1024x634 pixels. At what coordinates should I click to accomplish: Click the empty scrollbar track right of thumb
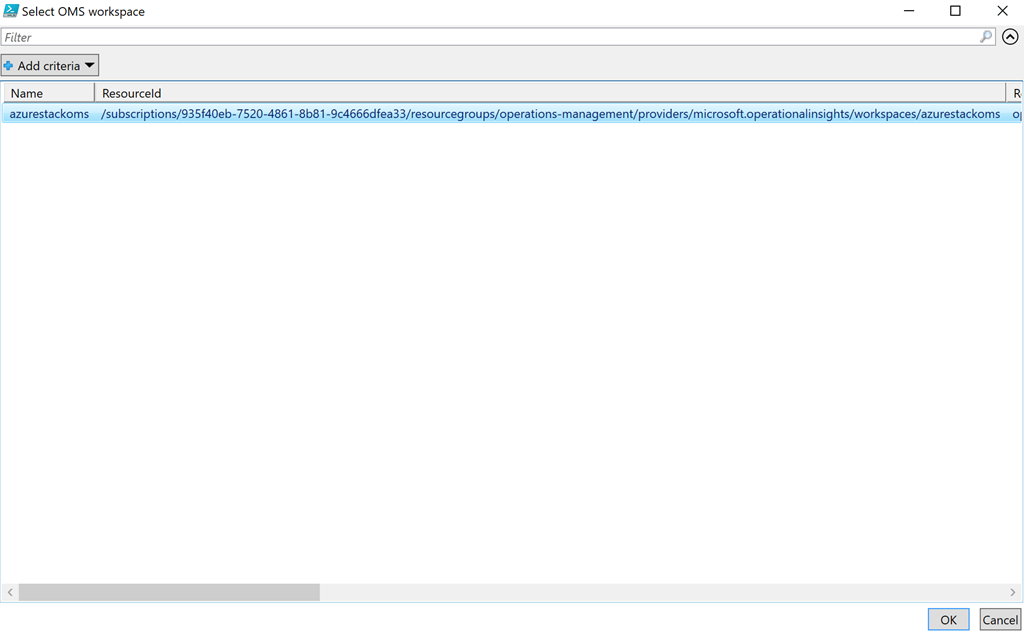(x=660, y=593)
